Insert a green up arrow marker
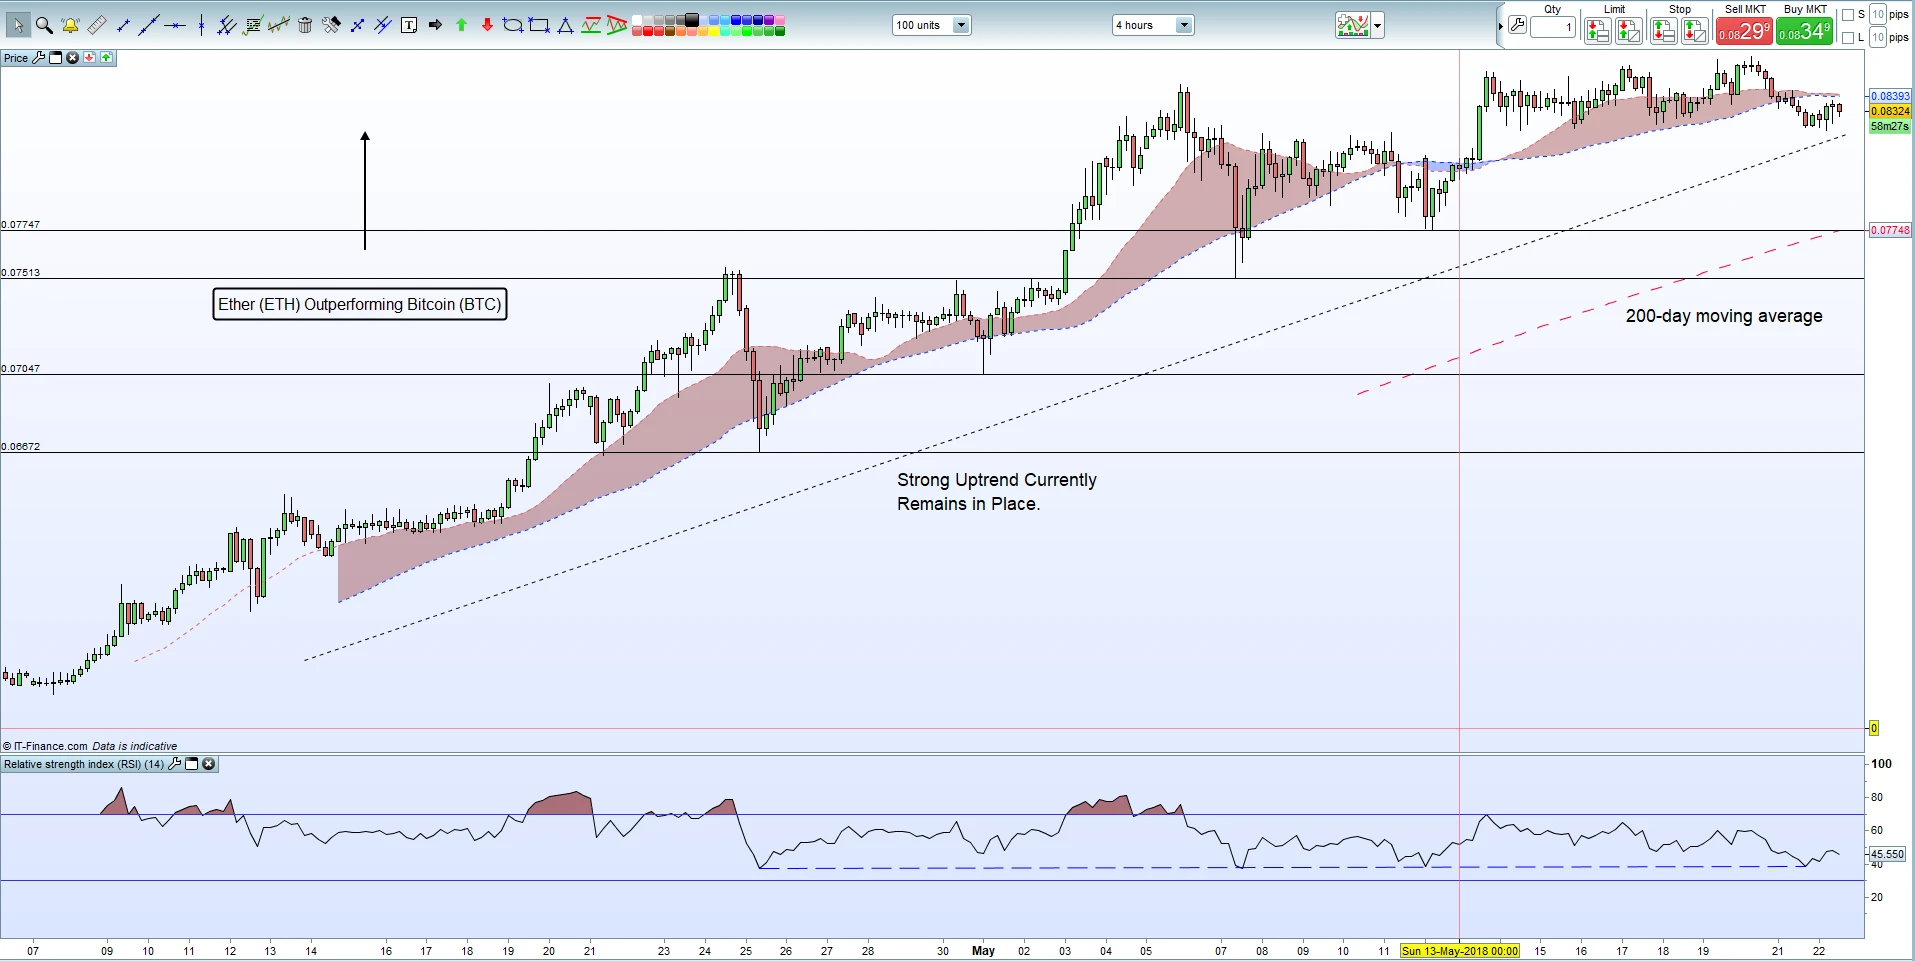Screen dimensions: 1915x961 click(461, 25)
